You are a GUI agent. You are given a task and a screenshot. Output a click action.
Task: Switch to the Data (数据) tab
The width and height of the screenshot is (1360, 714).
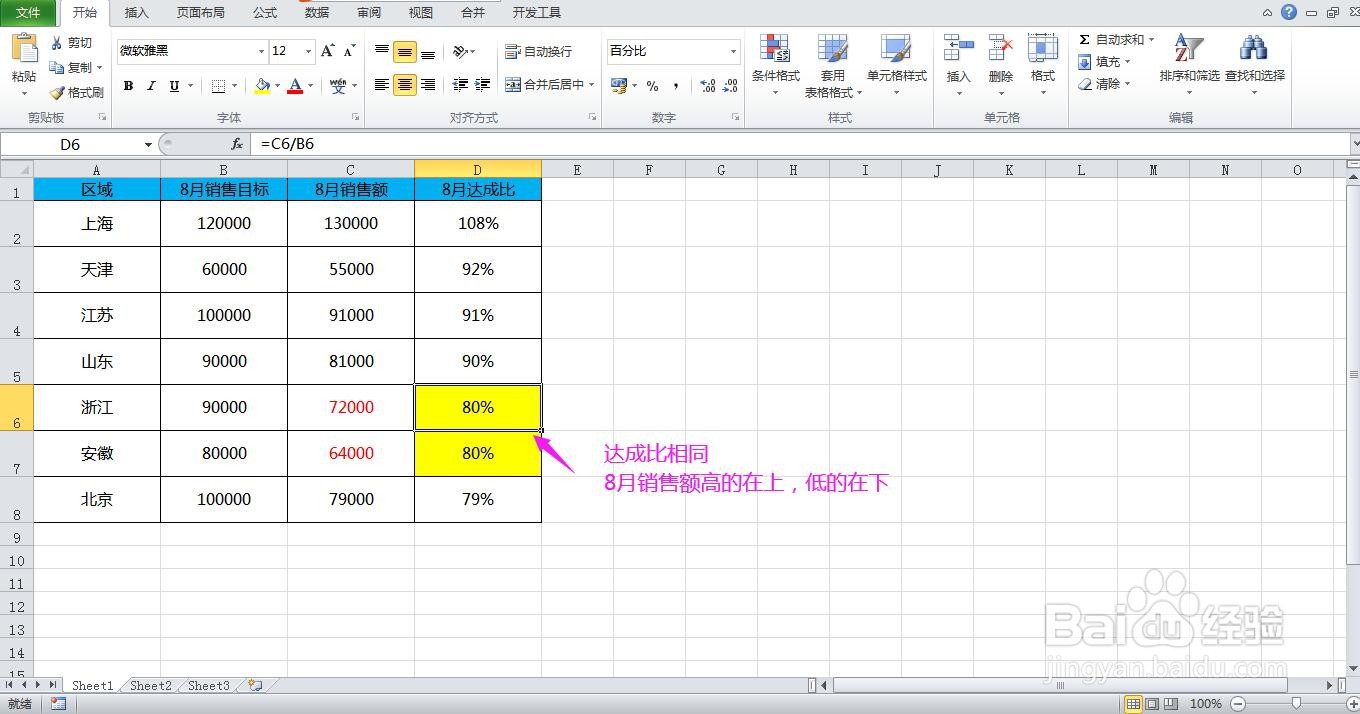[x=317, y=12]
